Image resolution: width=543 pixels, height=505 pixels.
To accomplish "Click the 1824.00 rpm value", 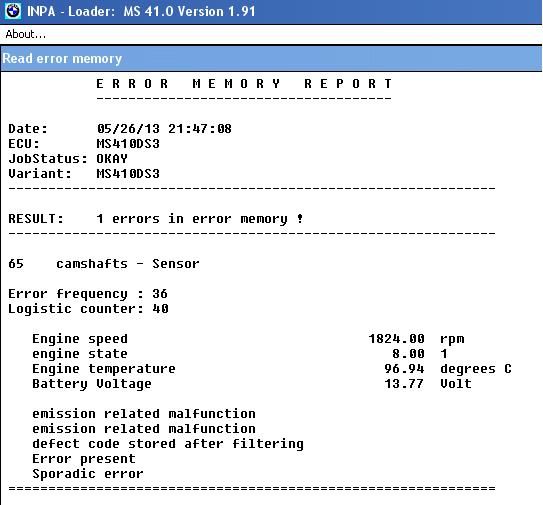I will click(x=417, y=339).
